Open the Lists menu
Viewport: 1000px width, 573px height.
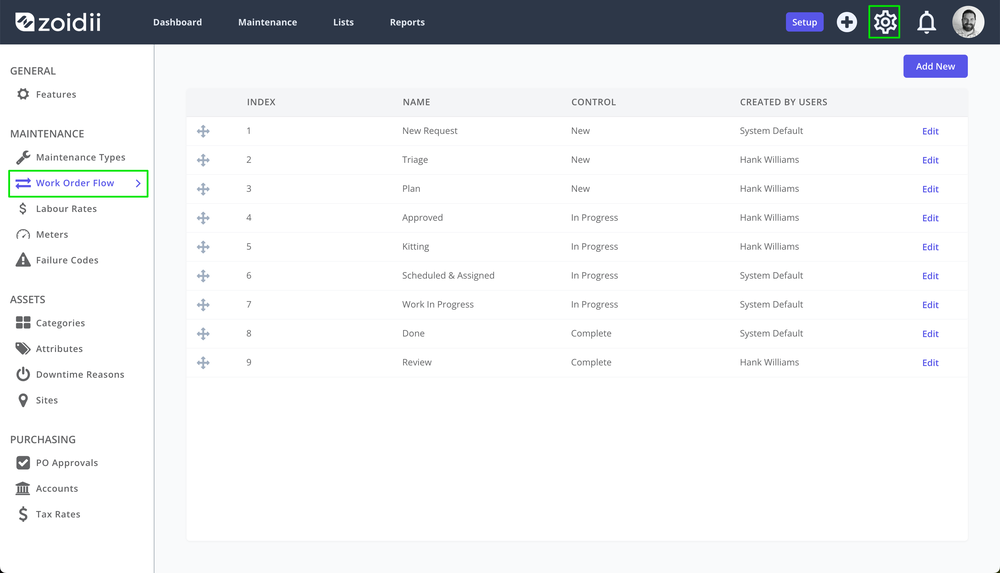coord(343,22)
